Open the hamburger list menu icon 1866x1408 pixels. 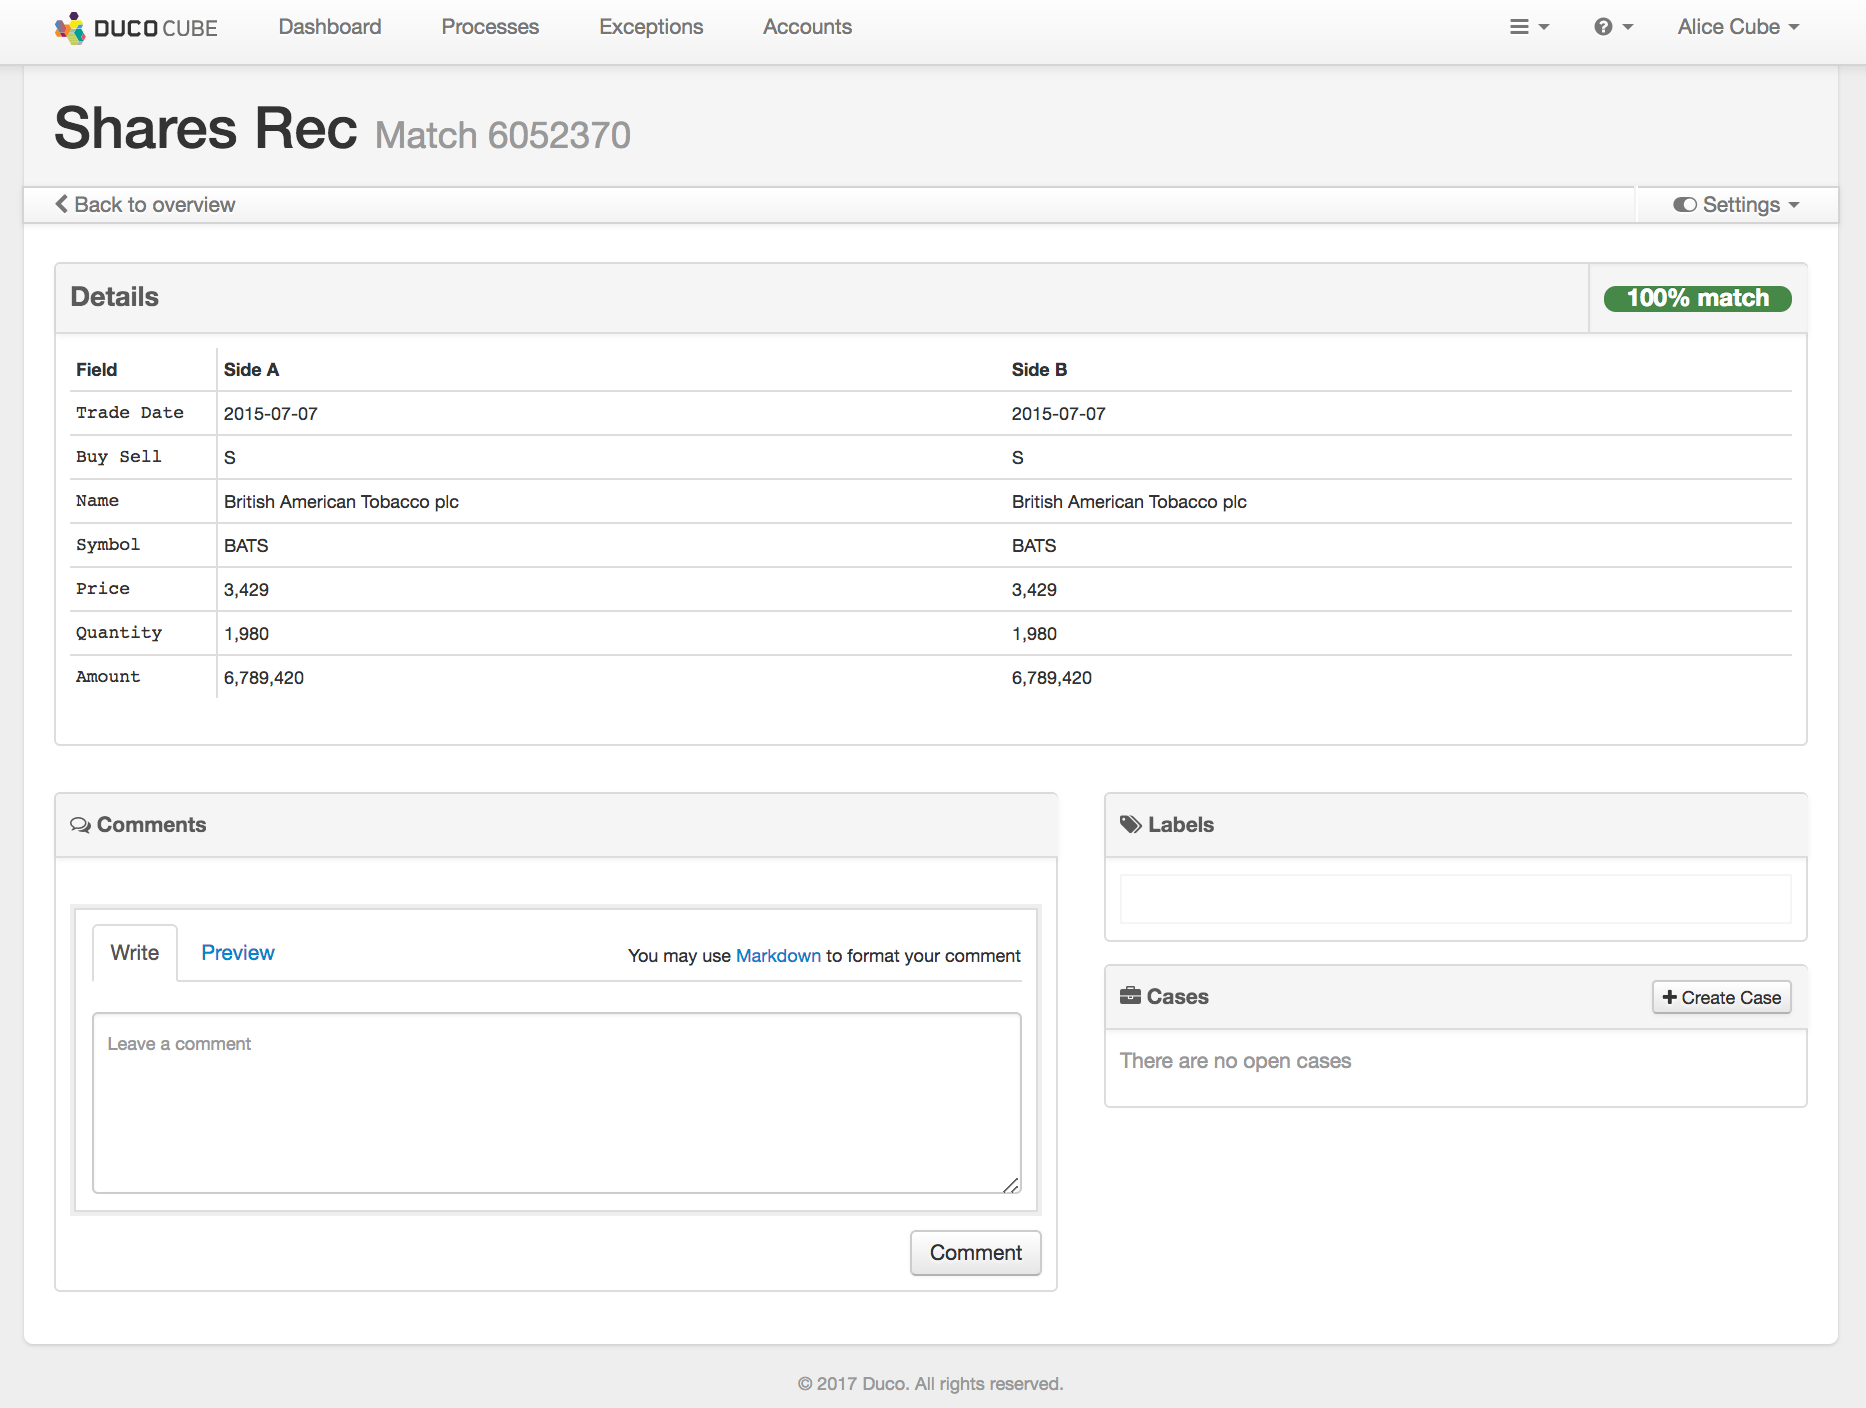(1520, 27)
